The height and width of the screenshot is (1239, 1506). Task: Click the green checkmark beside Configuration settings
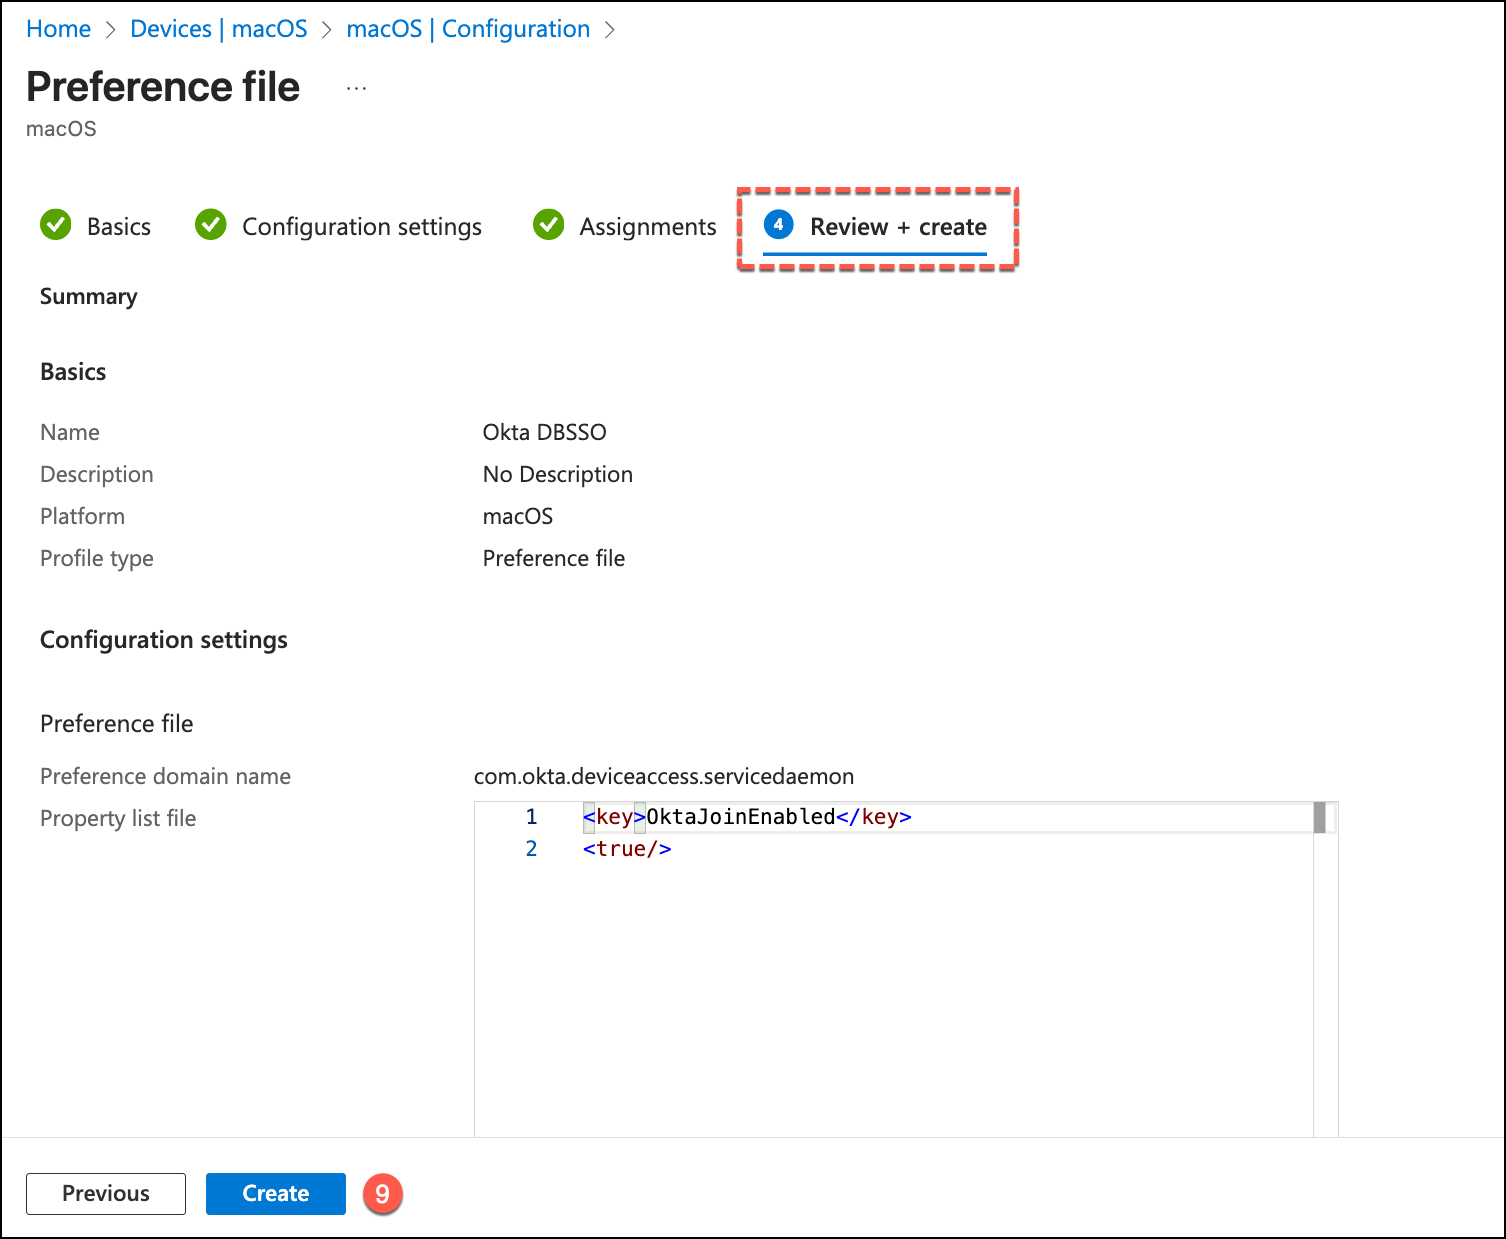211,225
